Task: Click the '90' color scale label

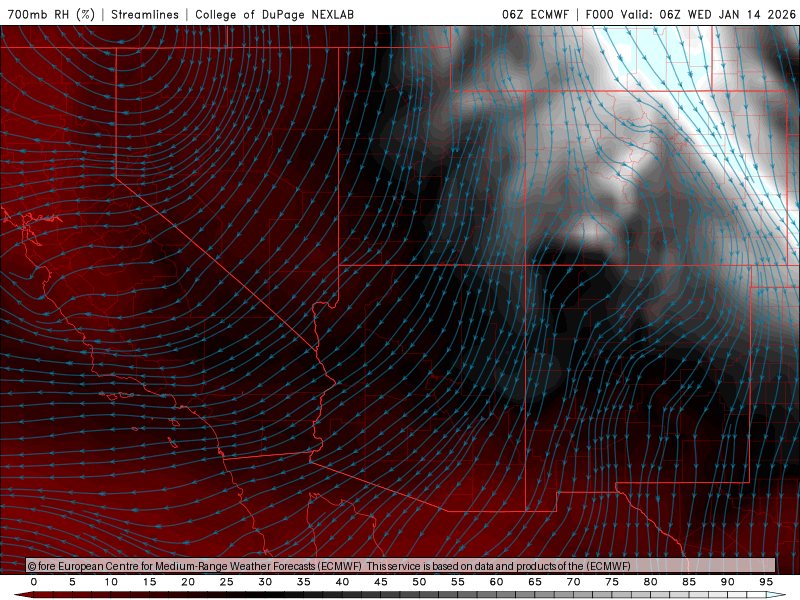Action: [728, 582]
